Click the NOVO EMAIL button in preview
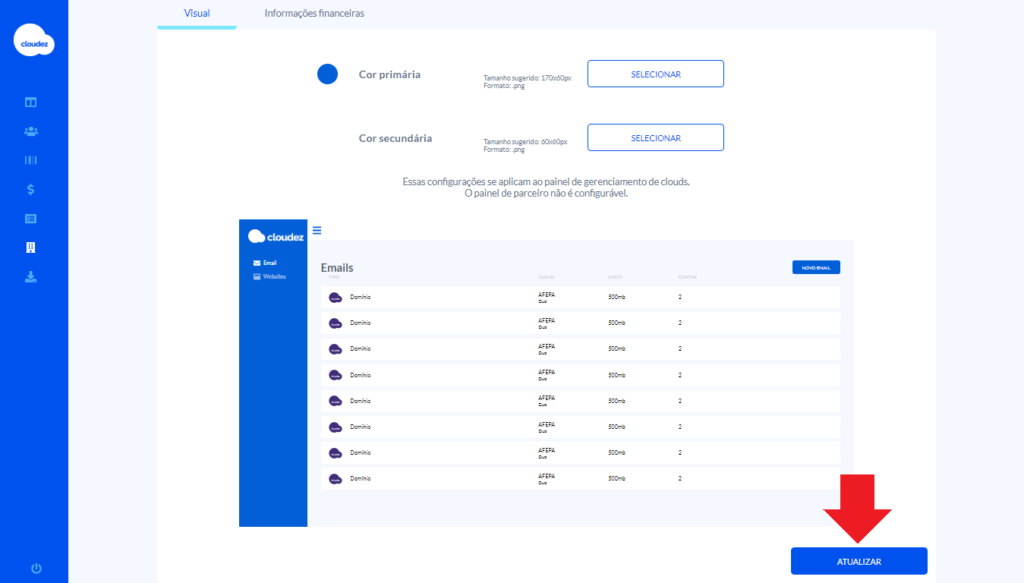Image resolution: width=1024 pixels, height=583 pixels. coord(815,267)
